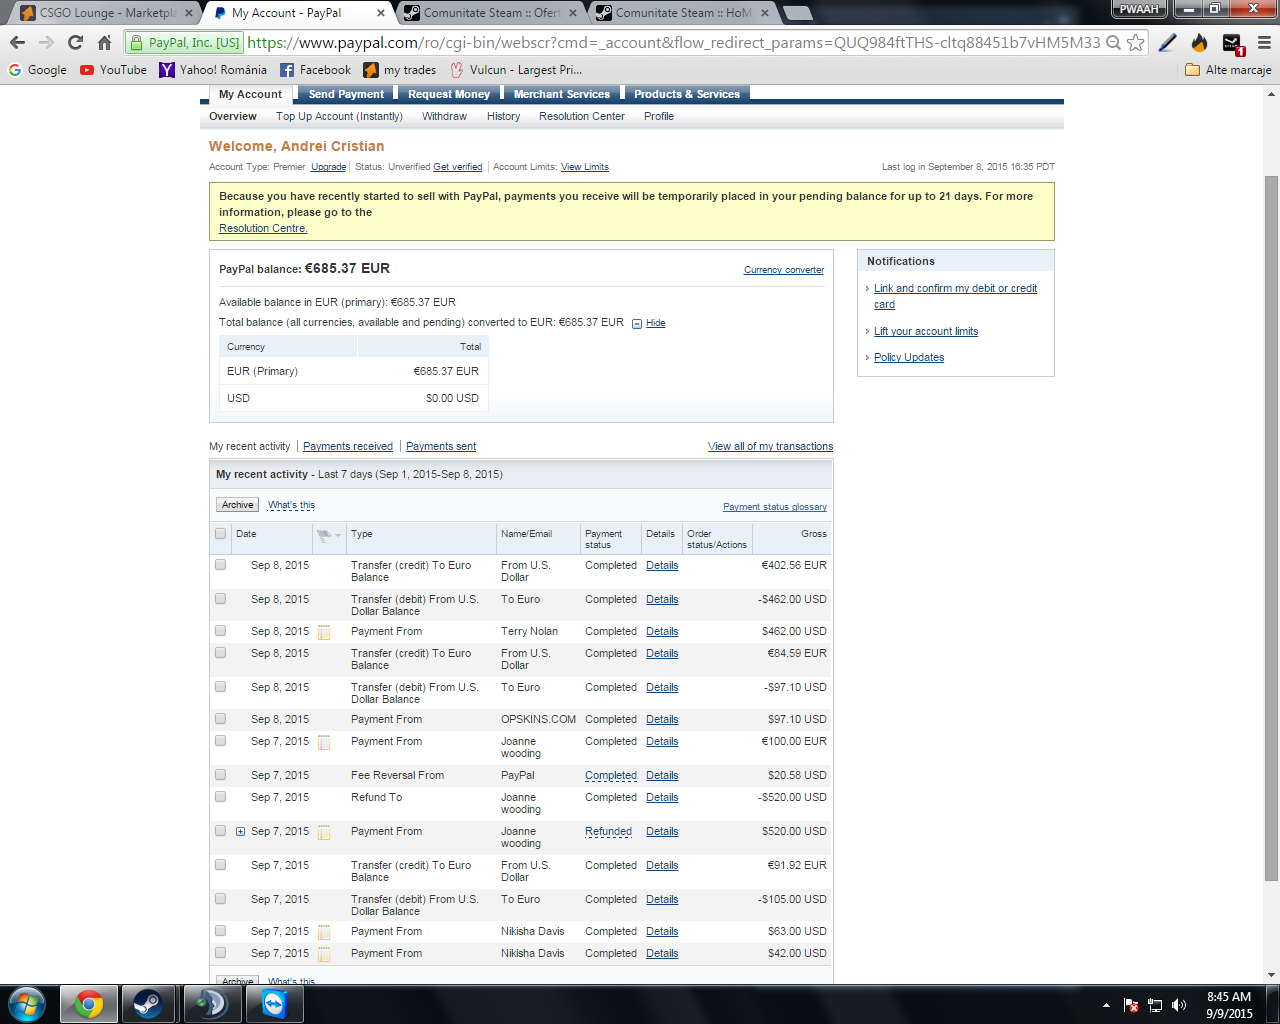
Task: Go to the Withdraw submenu item
Action: (x=444, y=116)
